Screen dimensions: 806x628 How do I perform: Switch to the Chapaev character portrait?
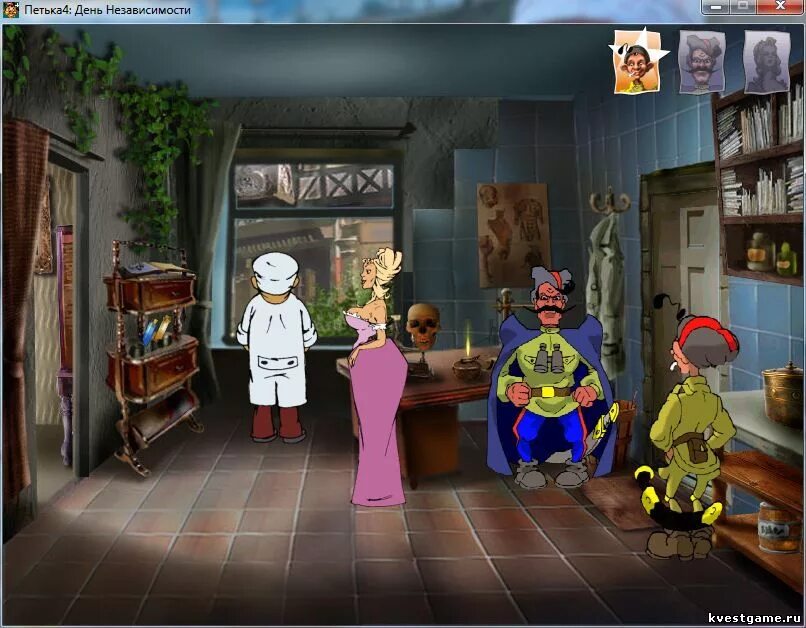[x=702, y=62]
